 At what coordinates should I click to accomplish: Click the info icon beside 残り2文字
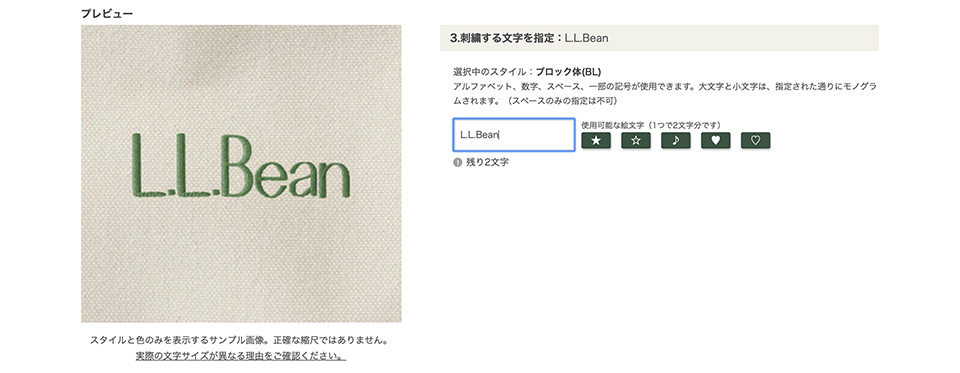pos(457,162)
